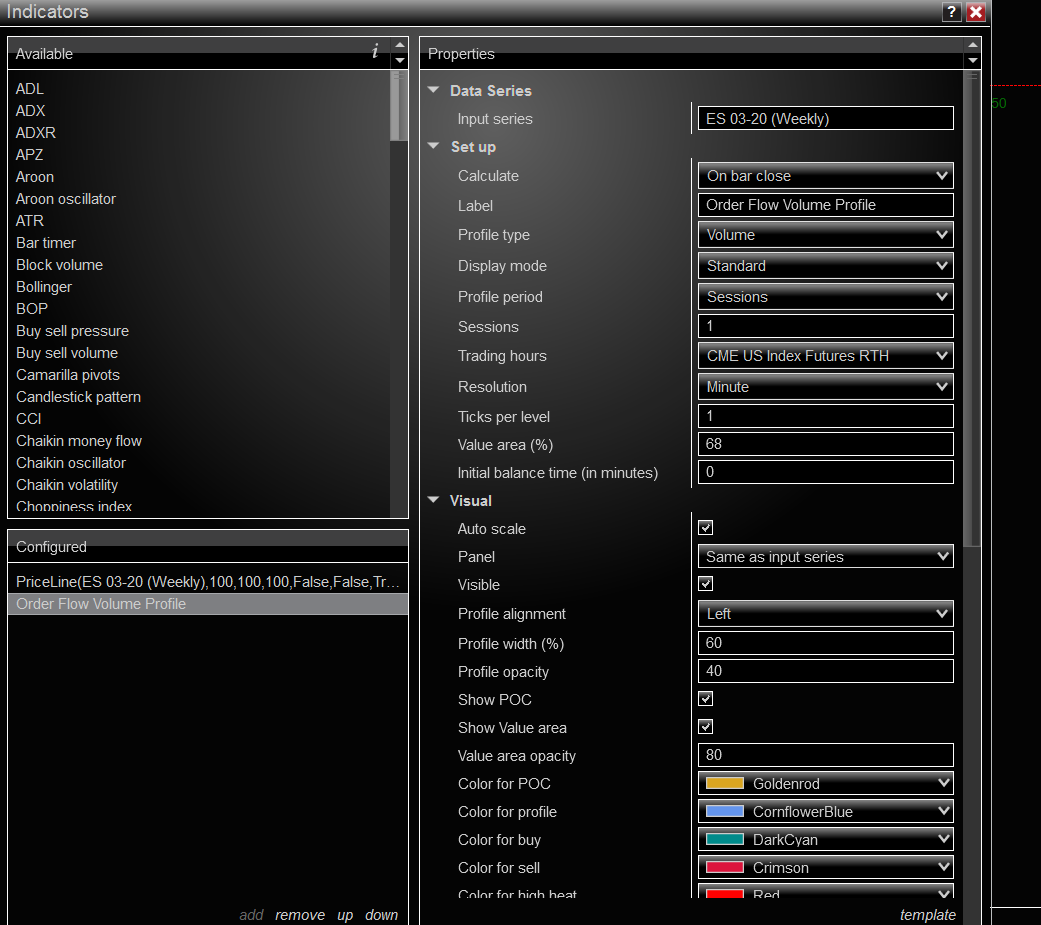Click the down link in Configured panel
Screen dimensions: 1041x925
point(381,915)
